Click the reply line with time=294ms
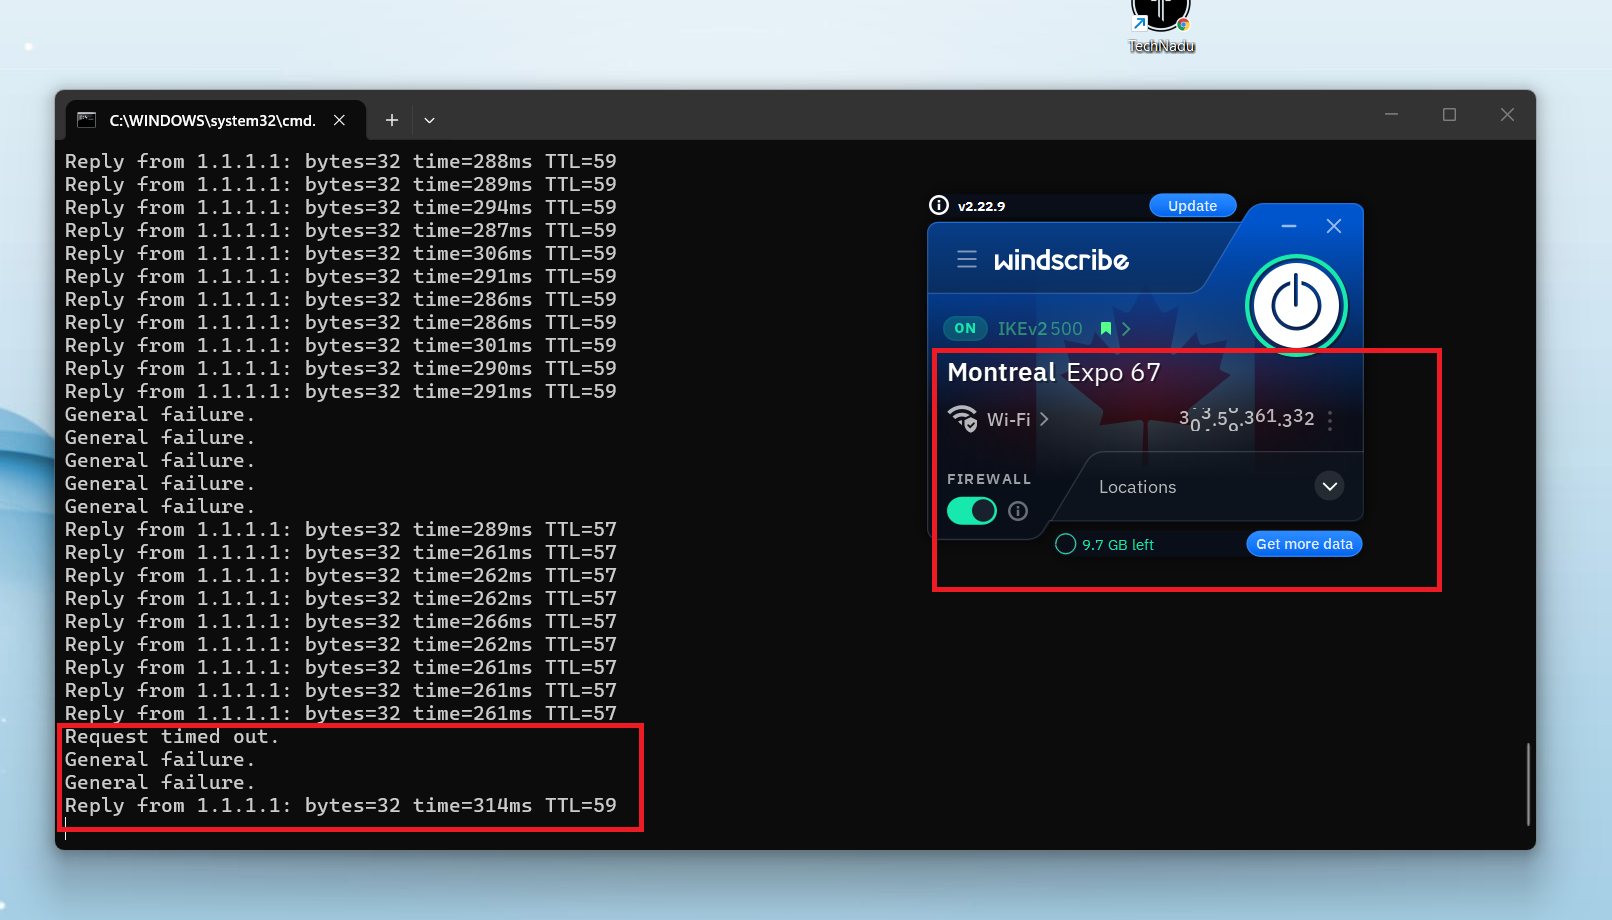This screenshot has width=1612, height=920. pyautogui.click(x=341, y=208)
